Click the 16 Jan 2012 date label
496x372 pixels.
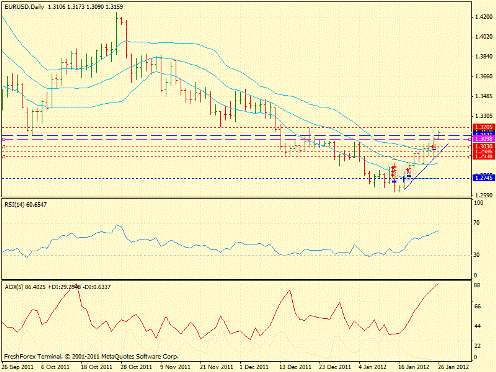tap(414, 367)
